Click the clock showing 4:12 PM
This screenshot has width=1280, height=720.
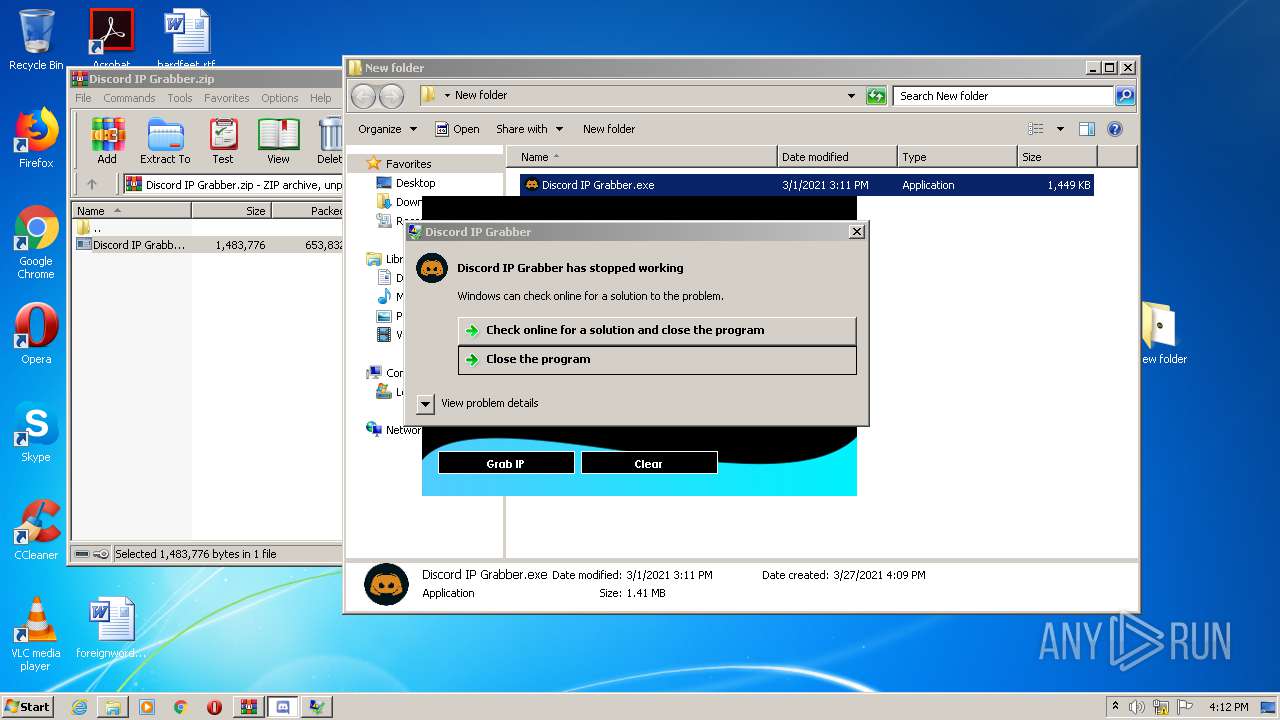point(1229,707)
